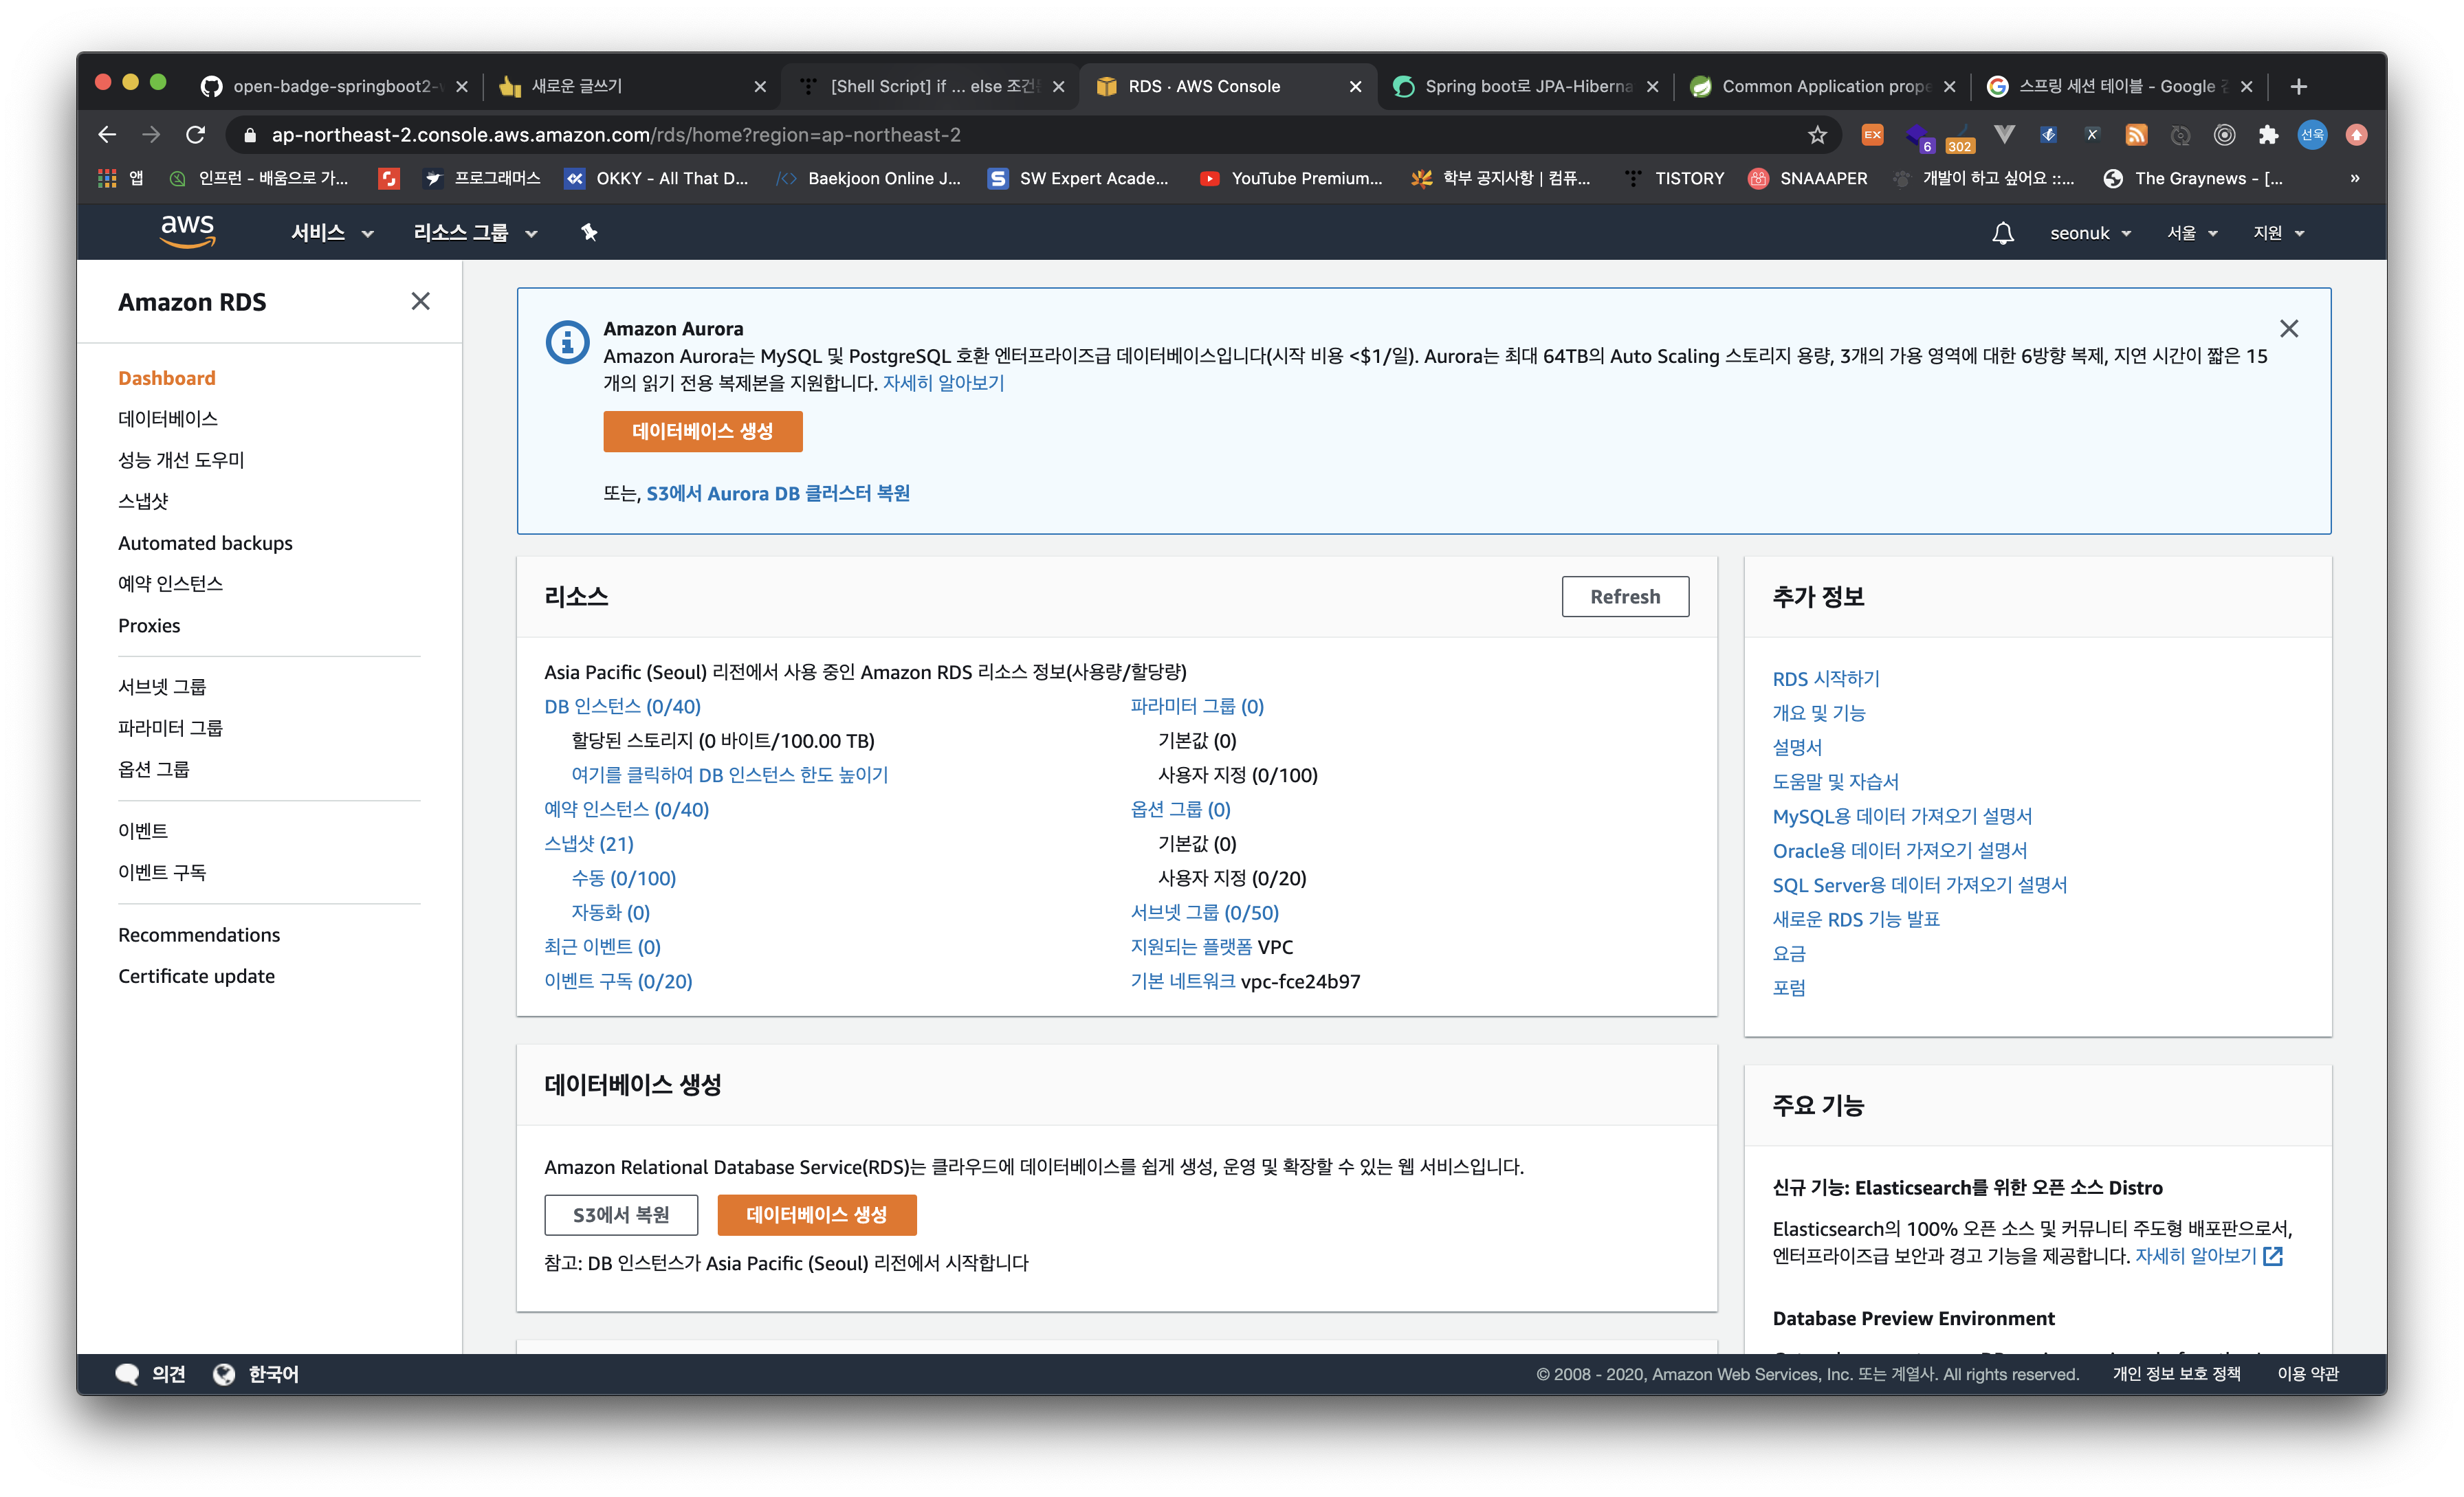Reload the page with browser refresh icon
The height and width of the screenshot is (1497, 2464).
(196, 135)
